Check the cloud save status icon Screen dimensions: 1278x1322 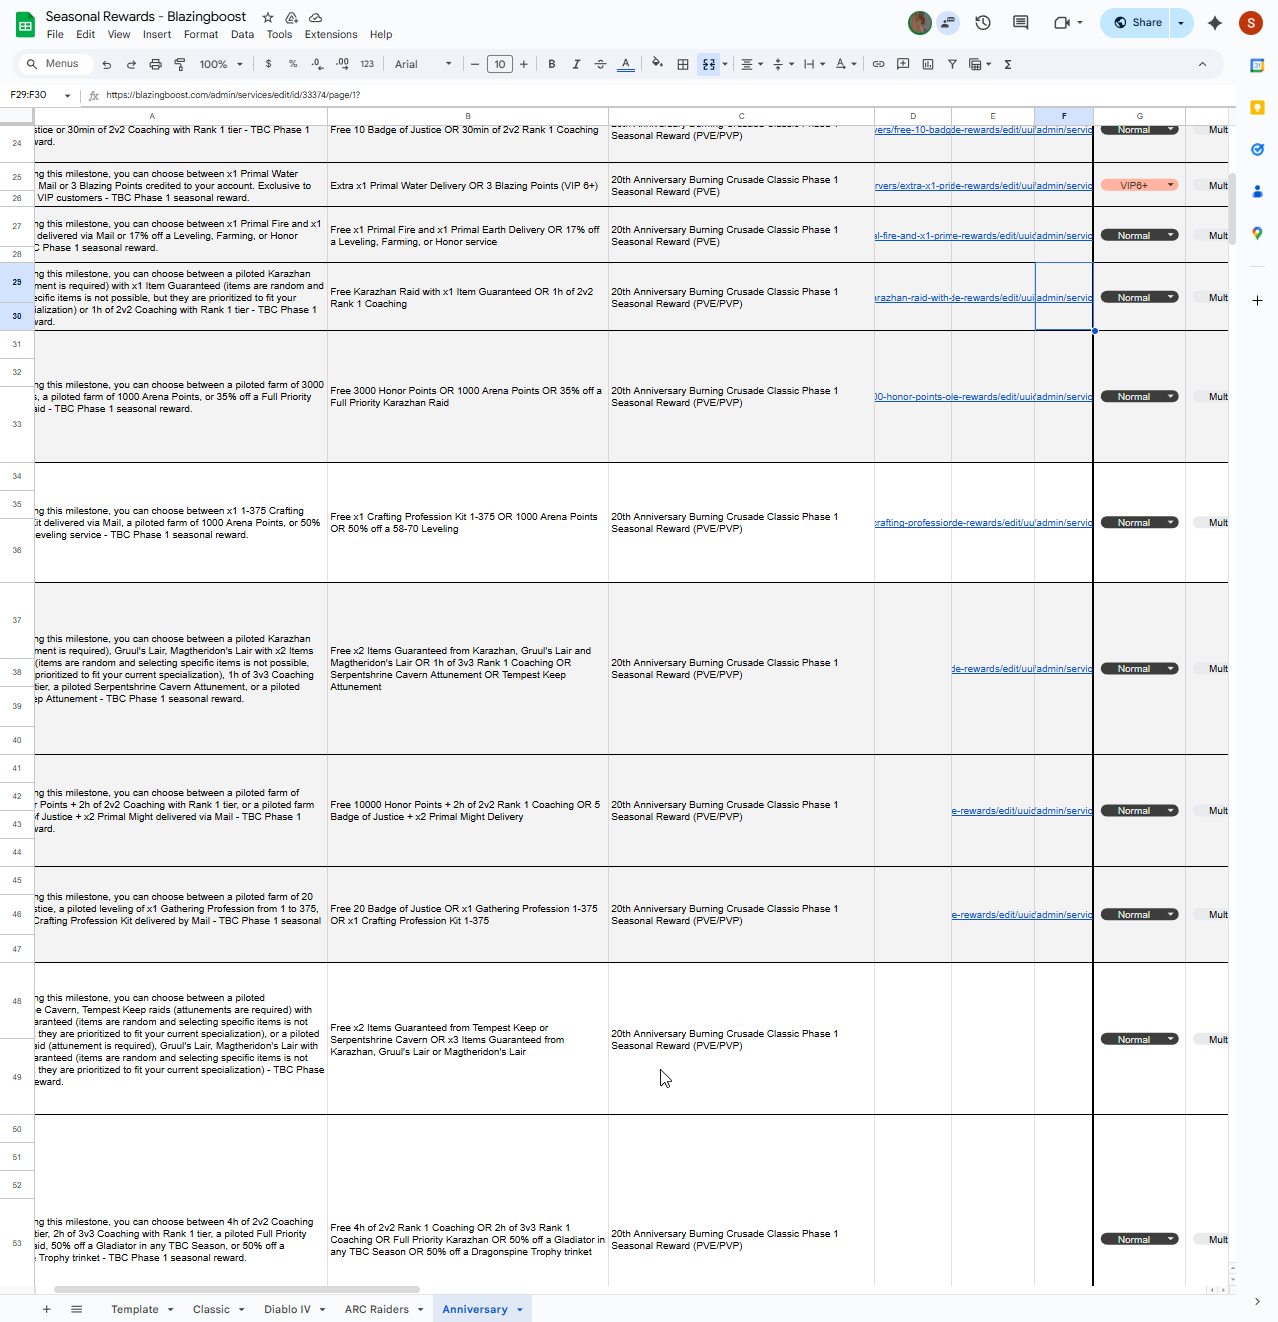click(315, 18)
